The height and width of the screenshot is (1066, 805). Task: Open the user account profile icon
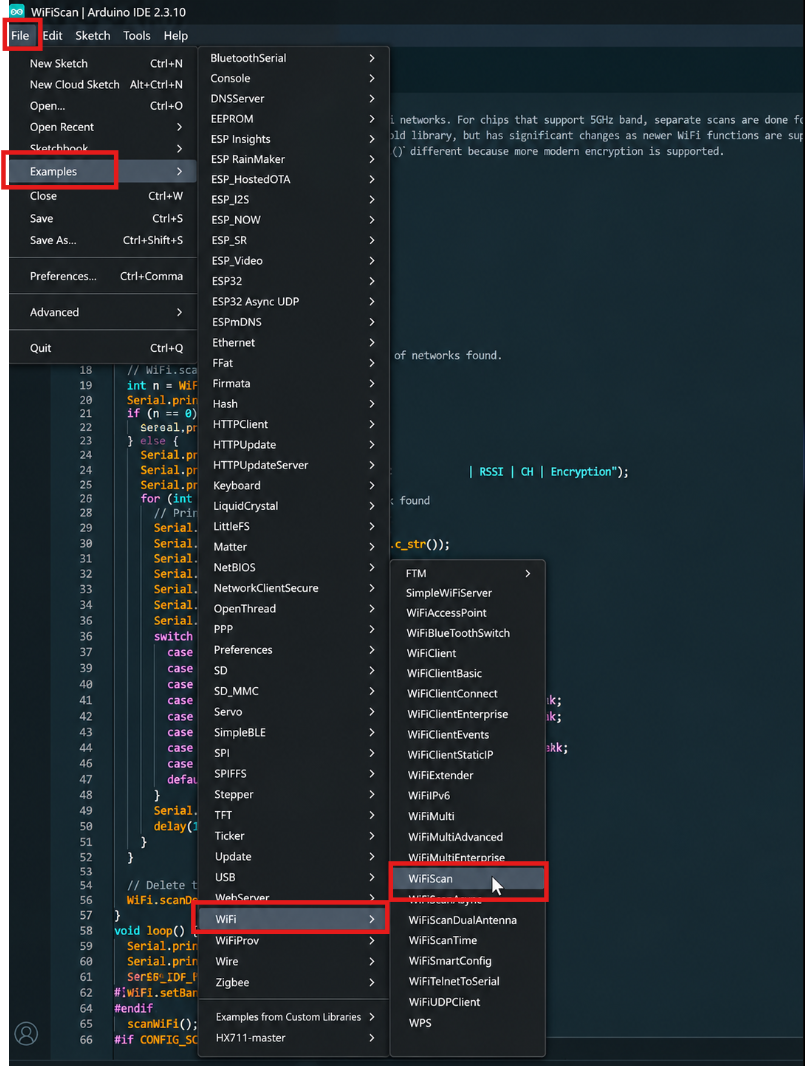pos(27,1033)
